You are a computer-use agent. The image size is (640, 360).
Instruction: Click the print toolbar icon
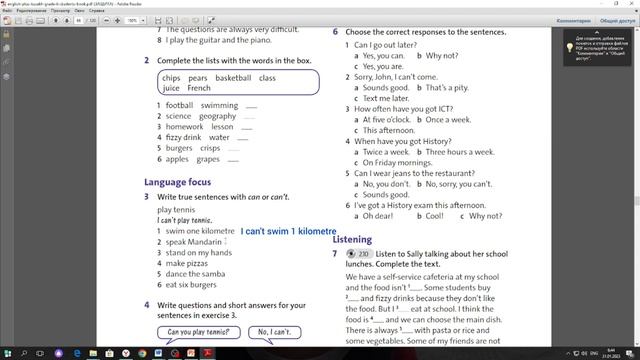(29, 20)
